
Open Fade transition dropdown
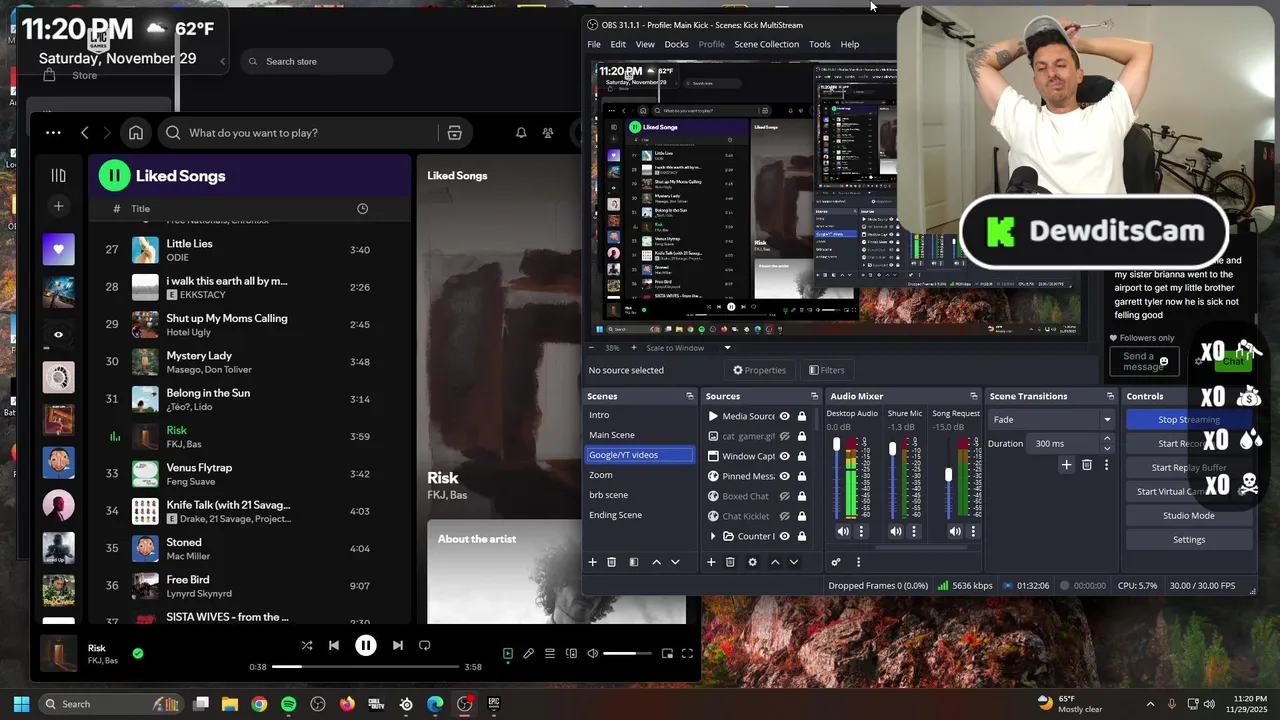pos(1051,420)
